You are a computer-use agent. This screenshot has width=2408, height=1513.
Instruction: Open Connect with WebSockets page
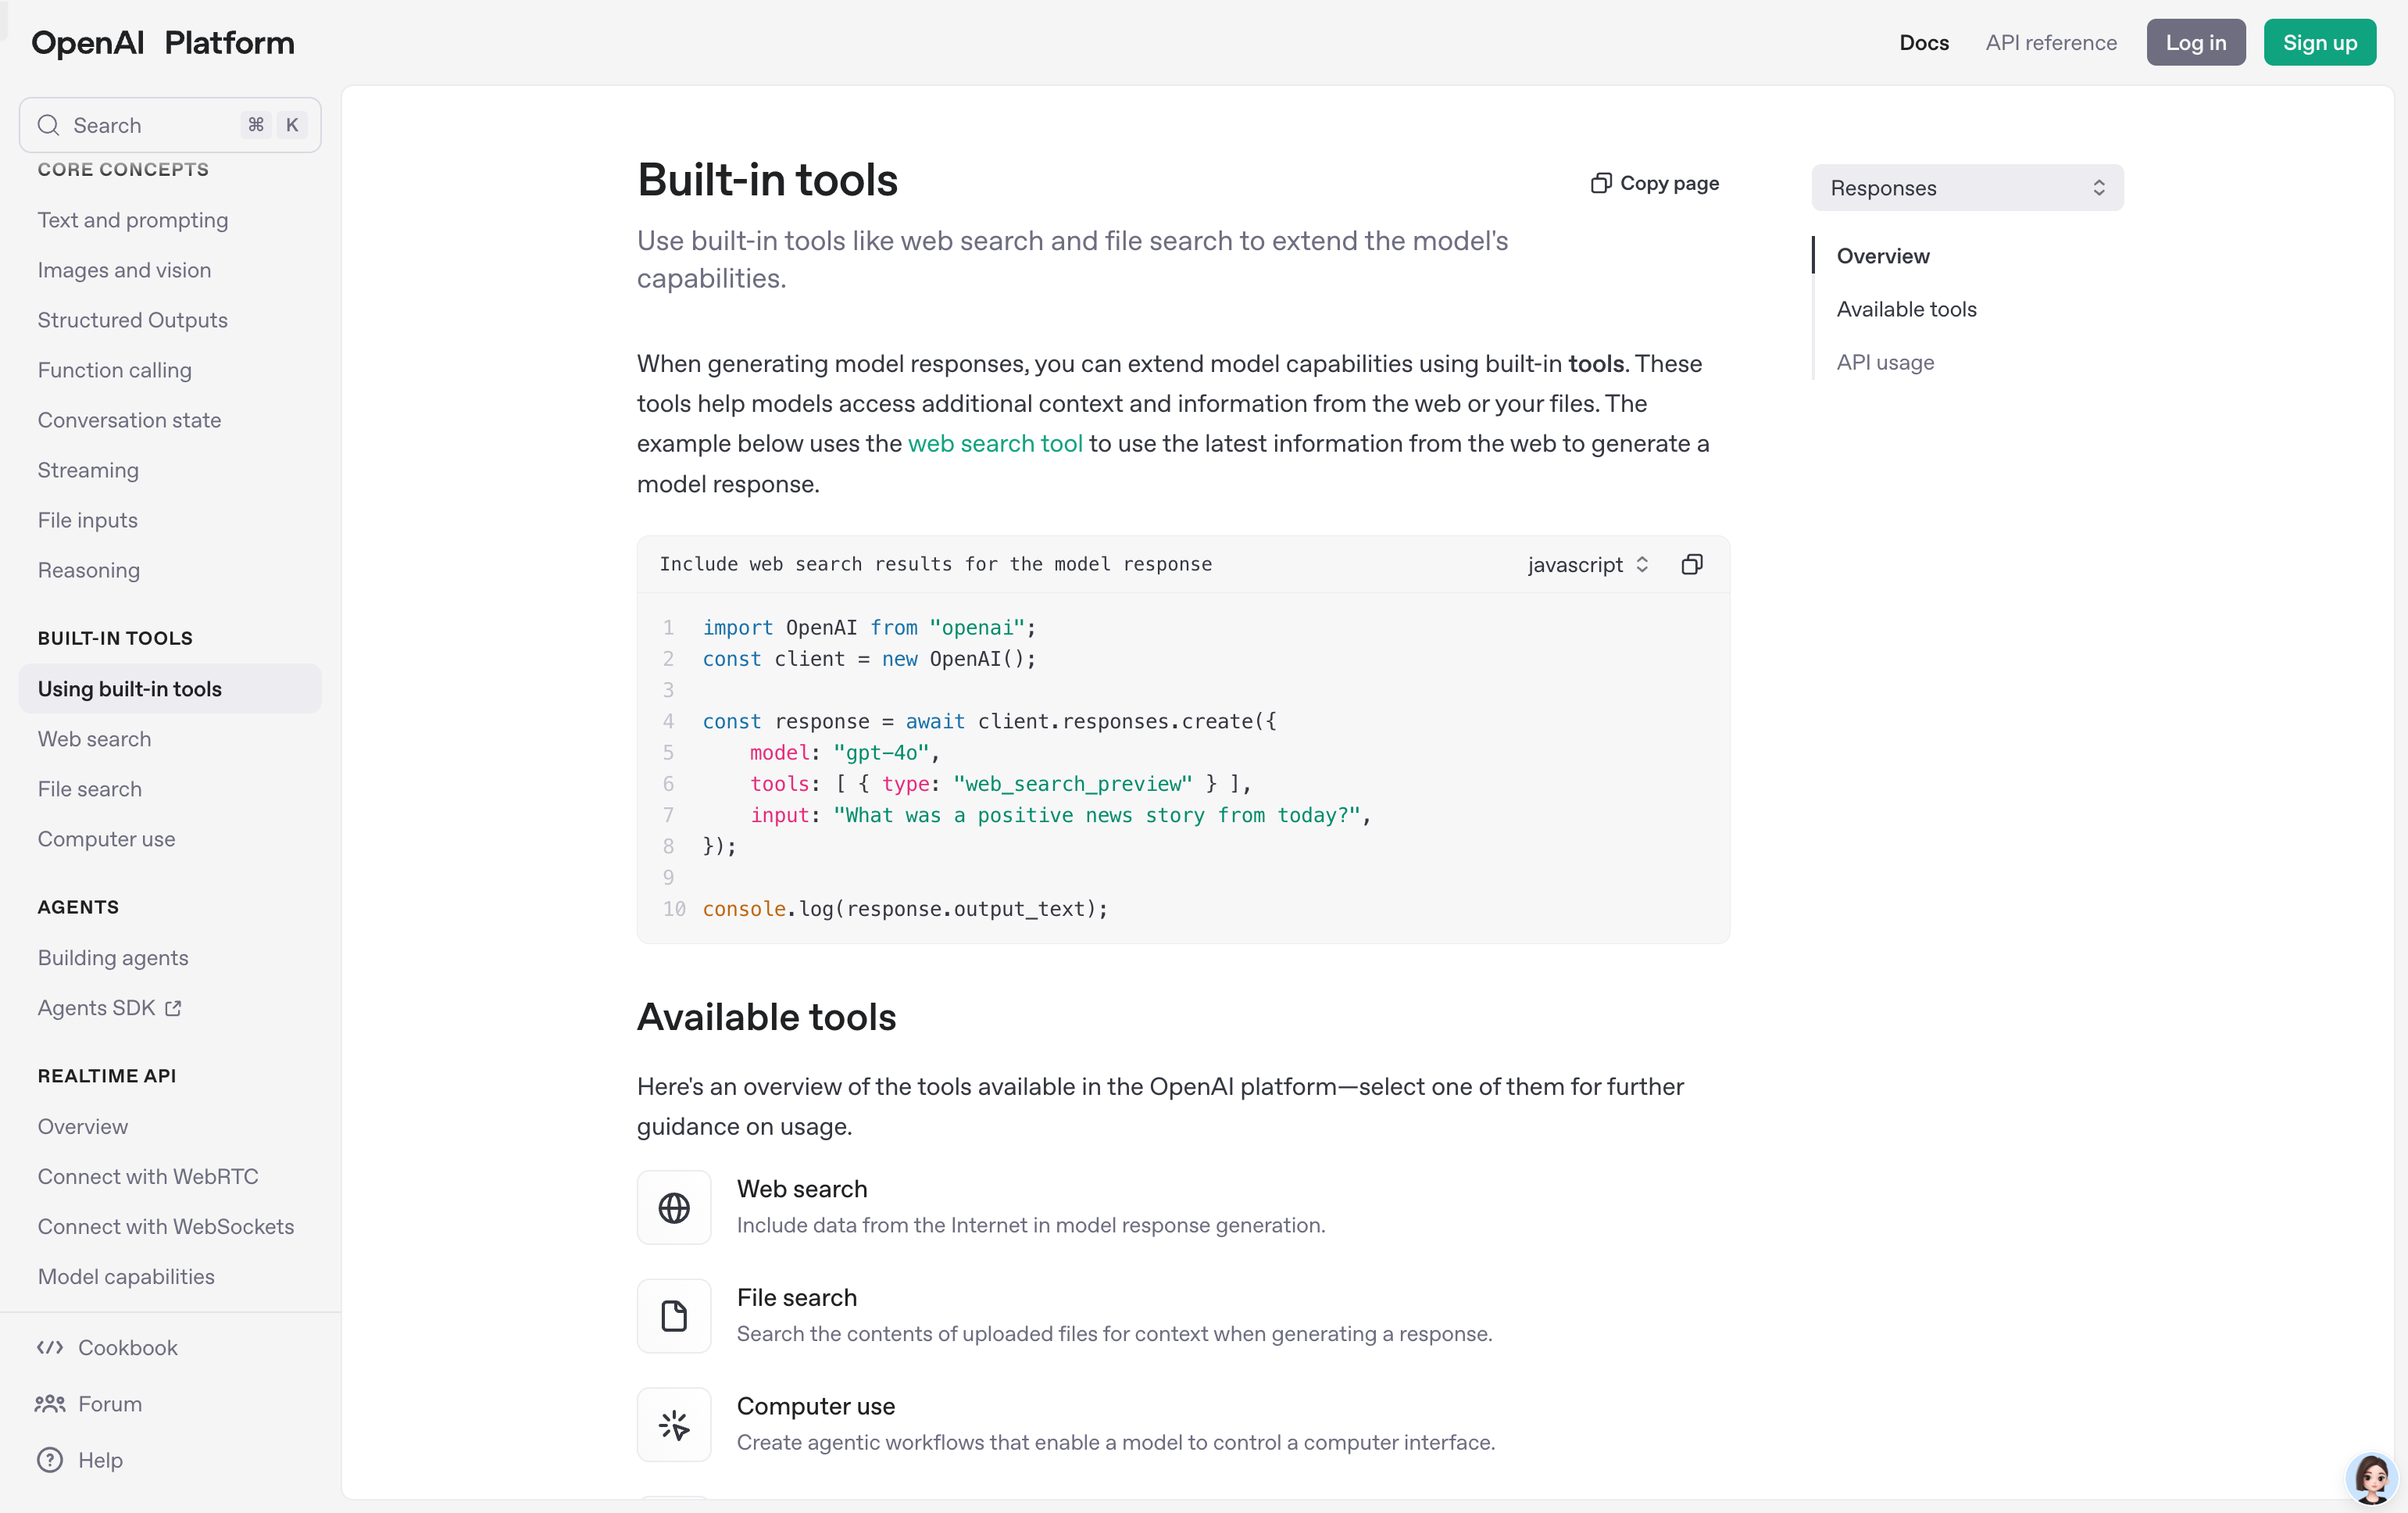click(x=166, y=1226)
